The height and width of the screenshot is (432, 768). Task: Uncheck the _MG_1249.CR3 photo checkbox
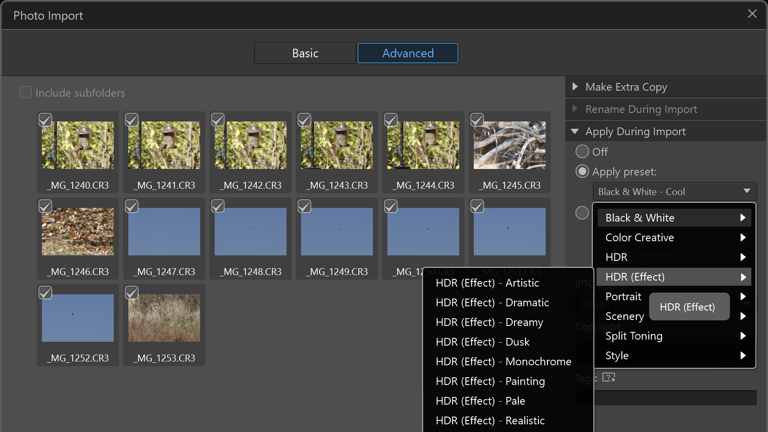click(304, 206)
